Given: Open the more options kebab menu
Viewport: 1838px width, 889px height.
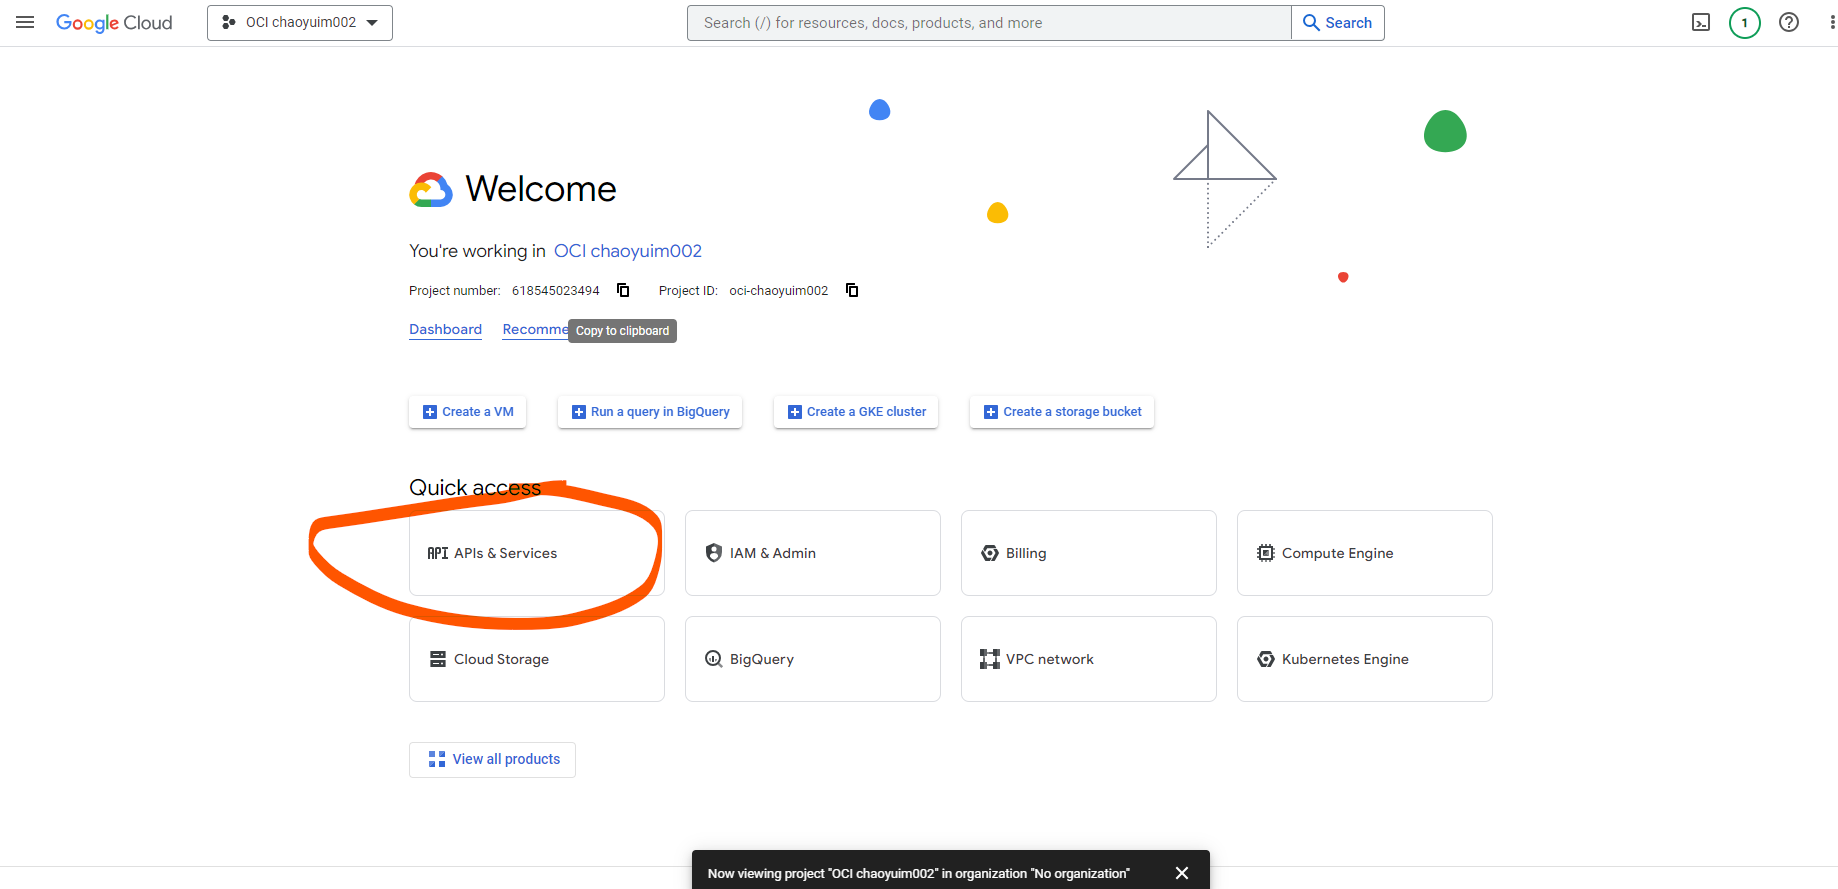Looking at the screenshot, I should click(x=1831, y=22).
